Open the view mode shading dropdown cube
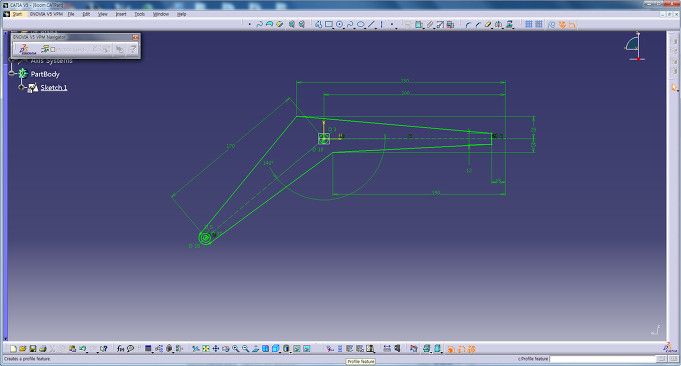Screen dimensions: 681x366 pos(286,349)
